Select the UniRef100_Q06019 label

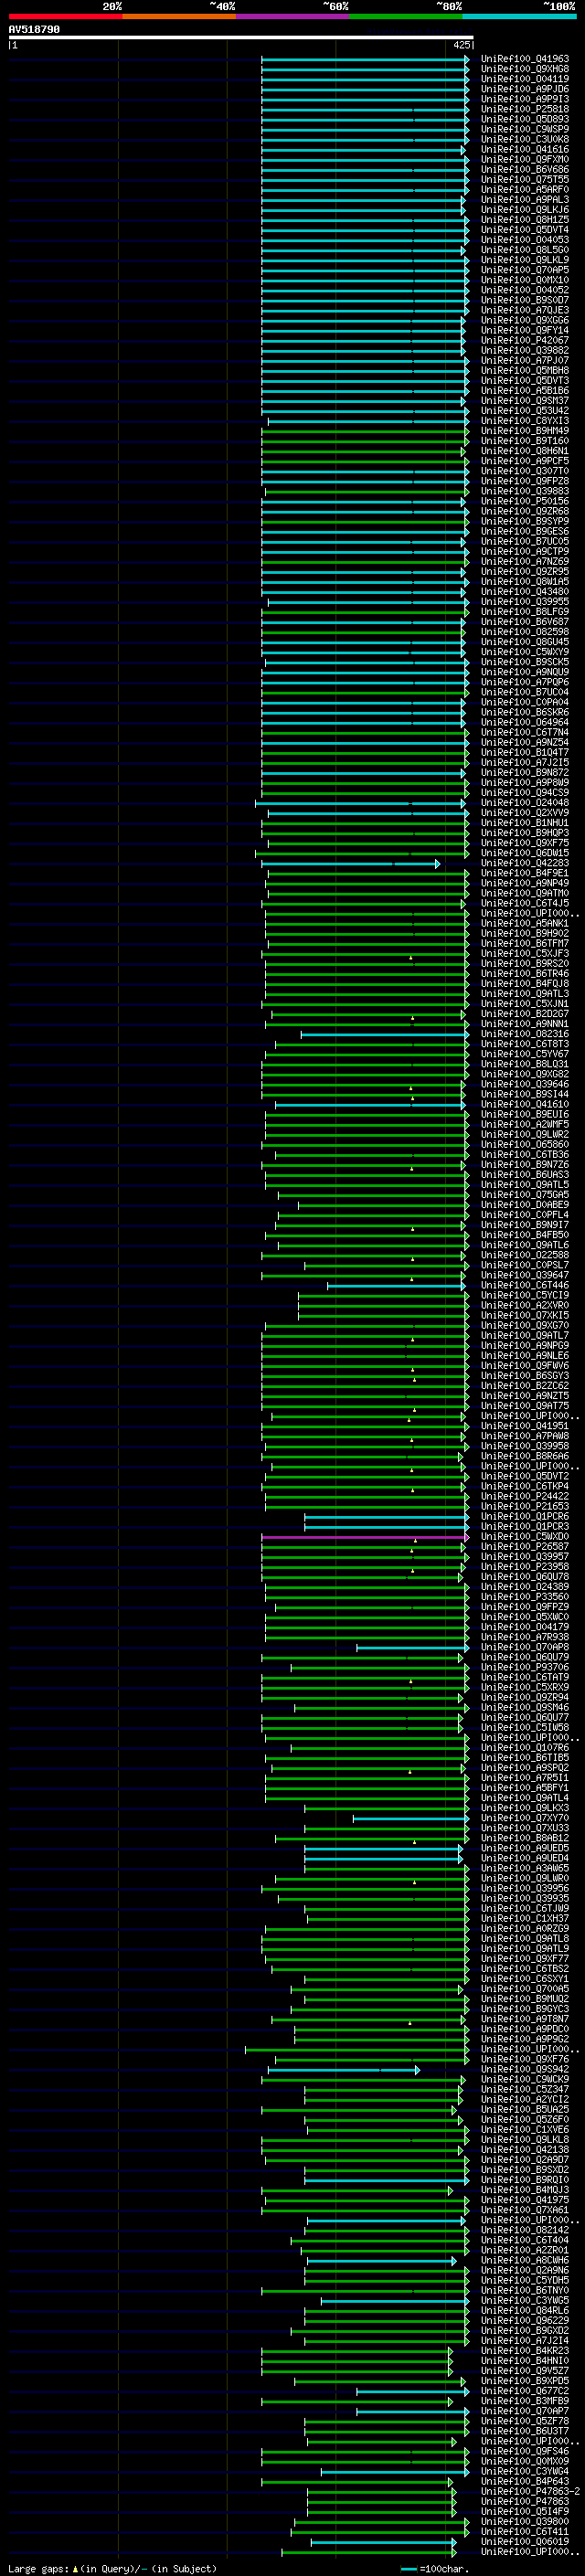525,2542
